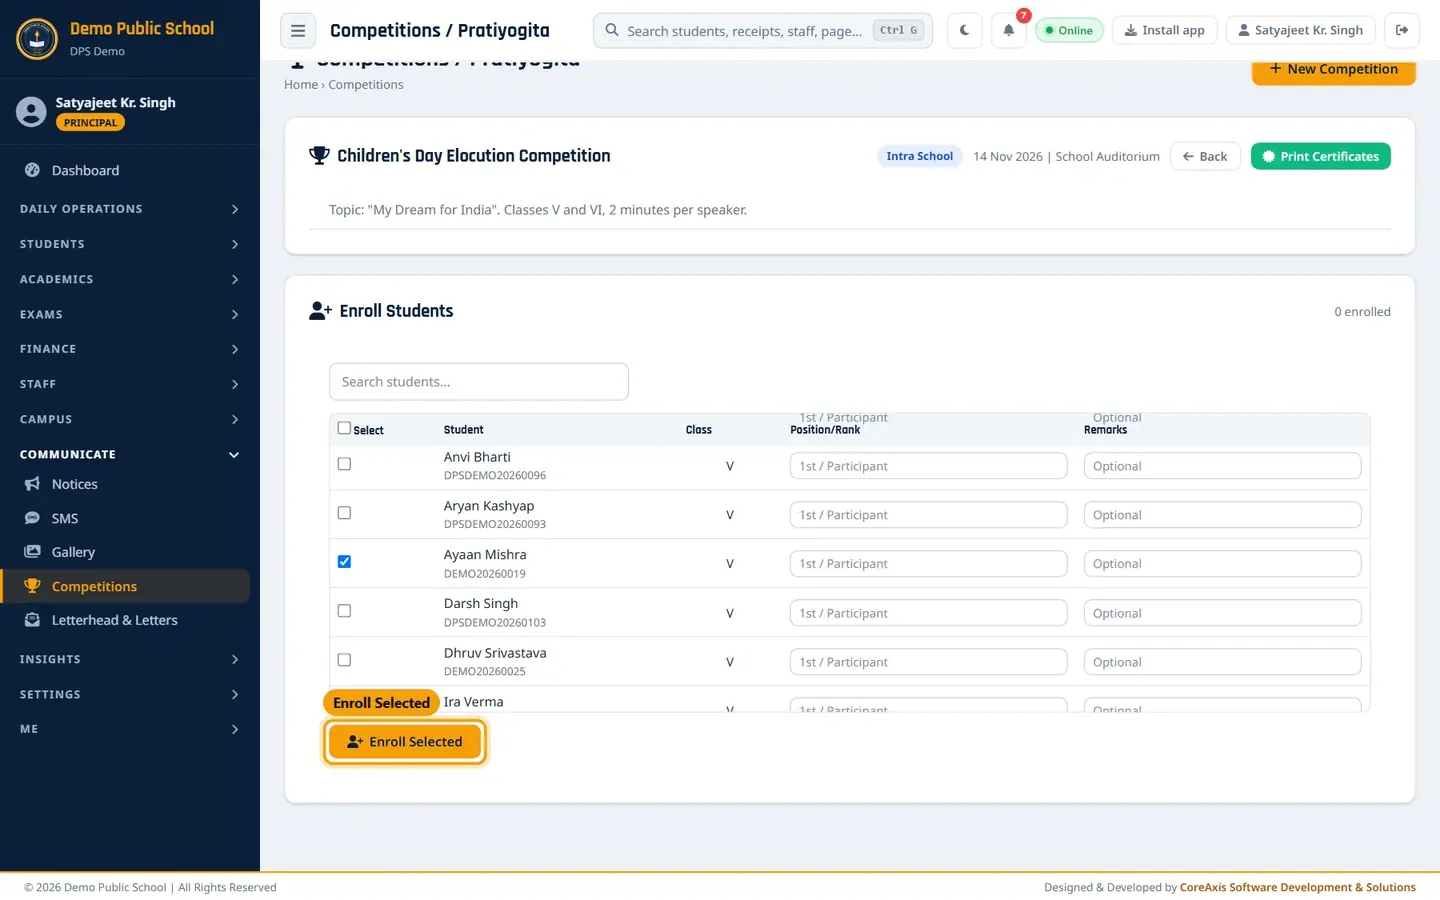Open Gallery in the sidebar
1440x900 pixels.
[x=125, y=552]
